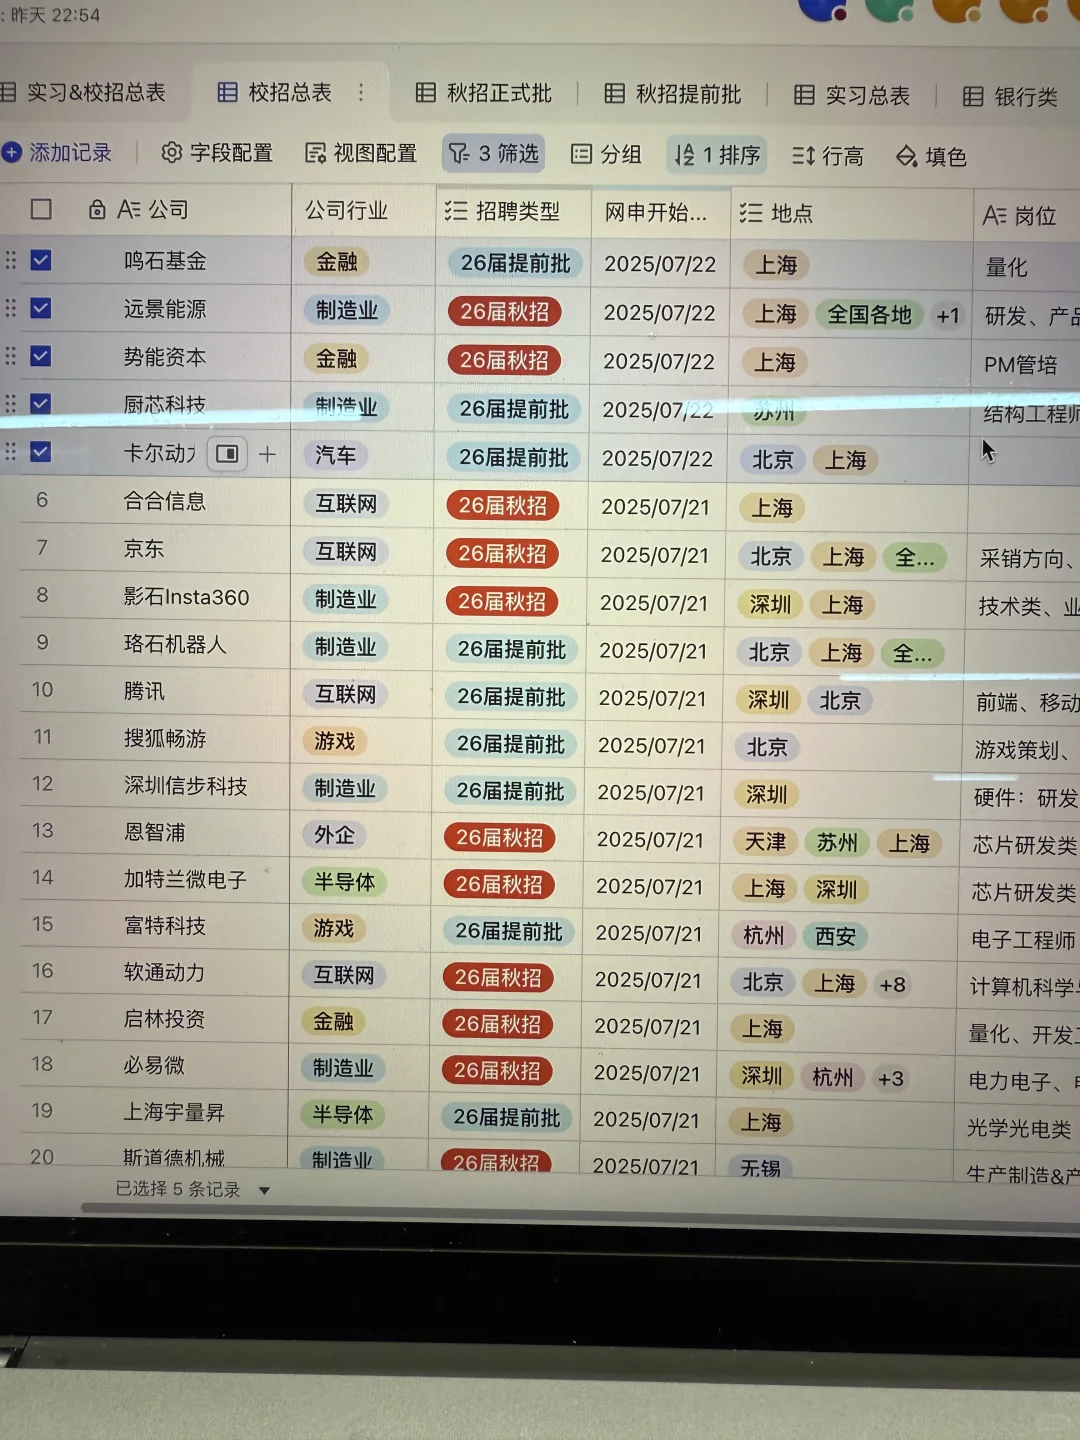1080x1440 pixels.
Task: Uncheck the 鸣石基金 row checkbox
Action: click(x=41, y=260)
